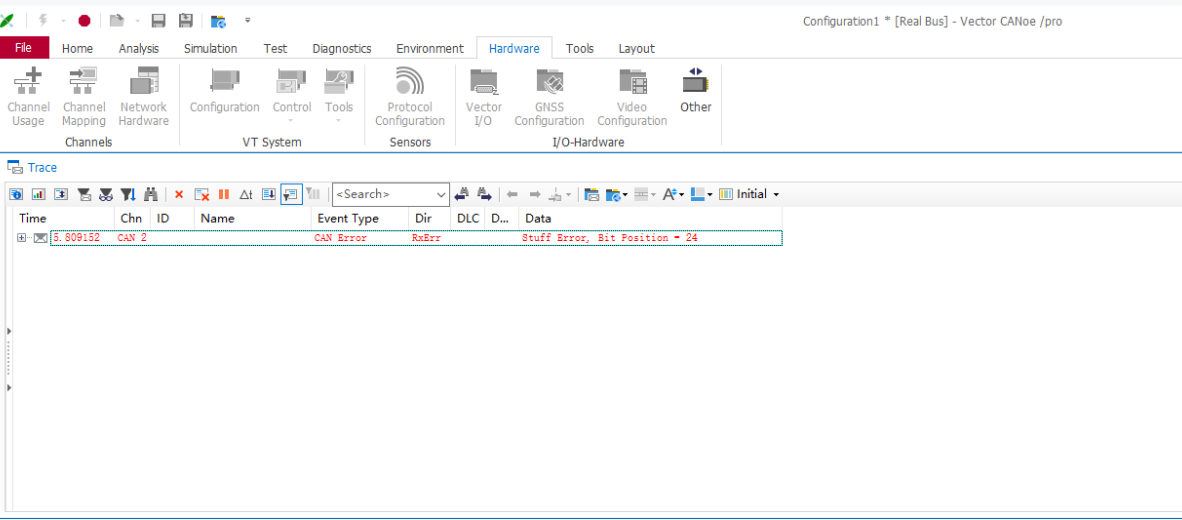Open the start measurement dropdown arrow
This screenshot has height=520, width=1182.
pyautogui.click(x=63, y=20)
